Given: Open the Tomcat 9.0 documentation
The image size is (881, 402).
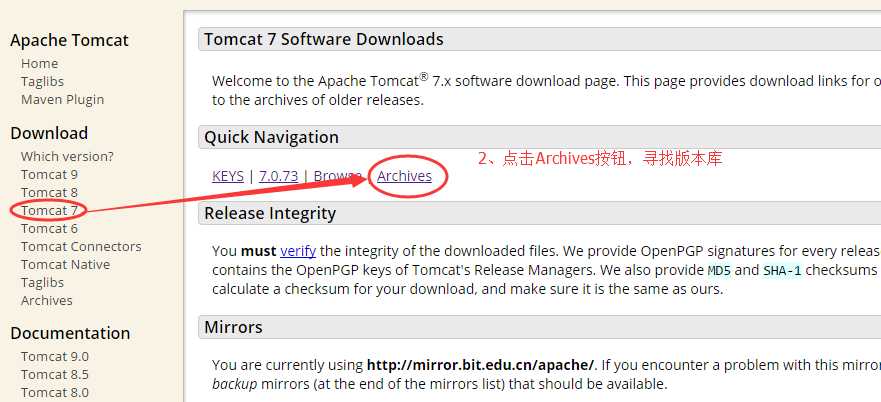Looking at the screenshot, I should tap(55, 356).
